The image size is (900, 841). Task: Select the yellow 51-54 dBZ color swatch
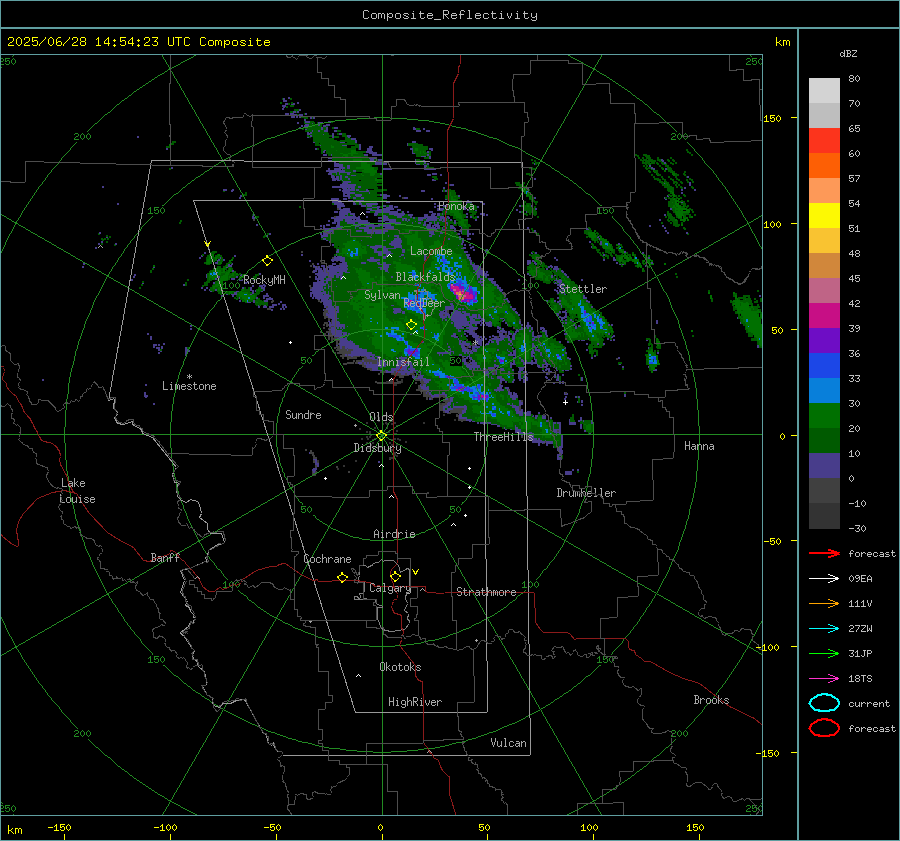click(824, 215)
